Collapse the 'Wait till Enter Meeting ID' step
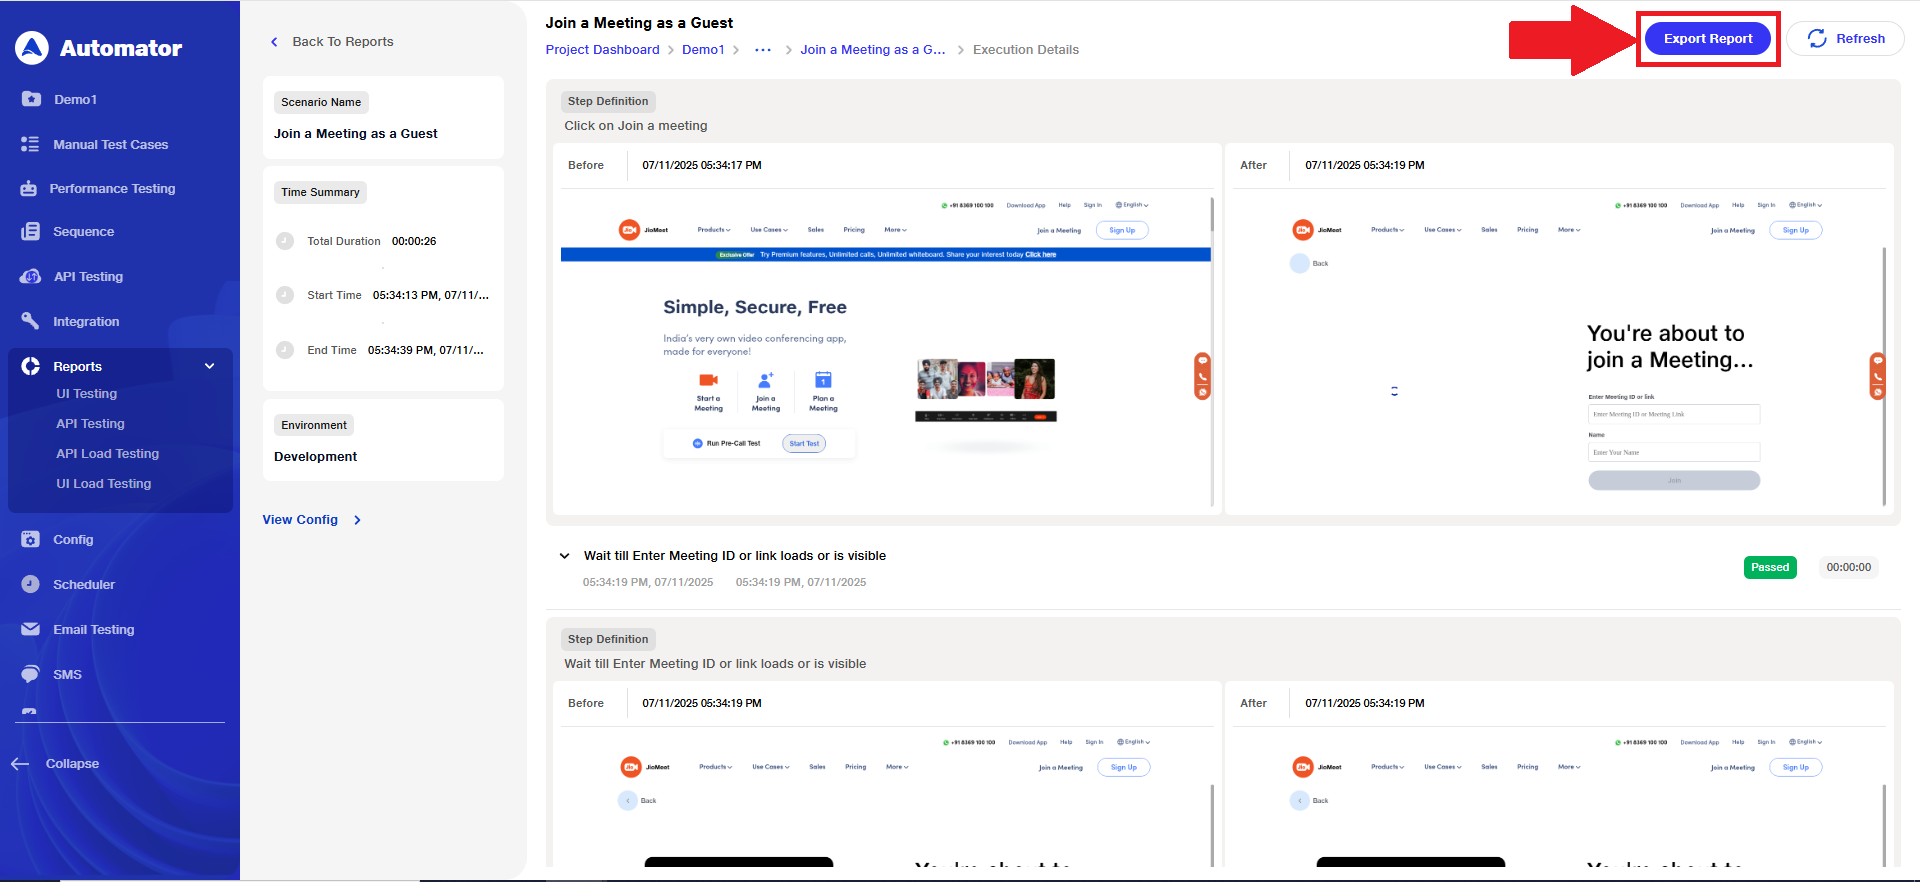 tap(565, 556)
